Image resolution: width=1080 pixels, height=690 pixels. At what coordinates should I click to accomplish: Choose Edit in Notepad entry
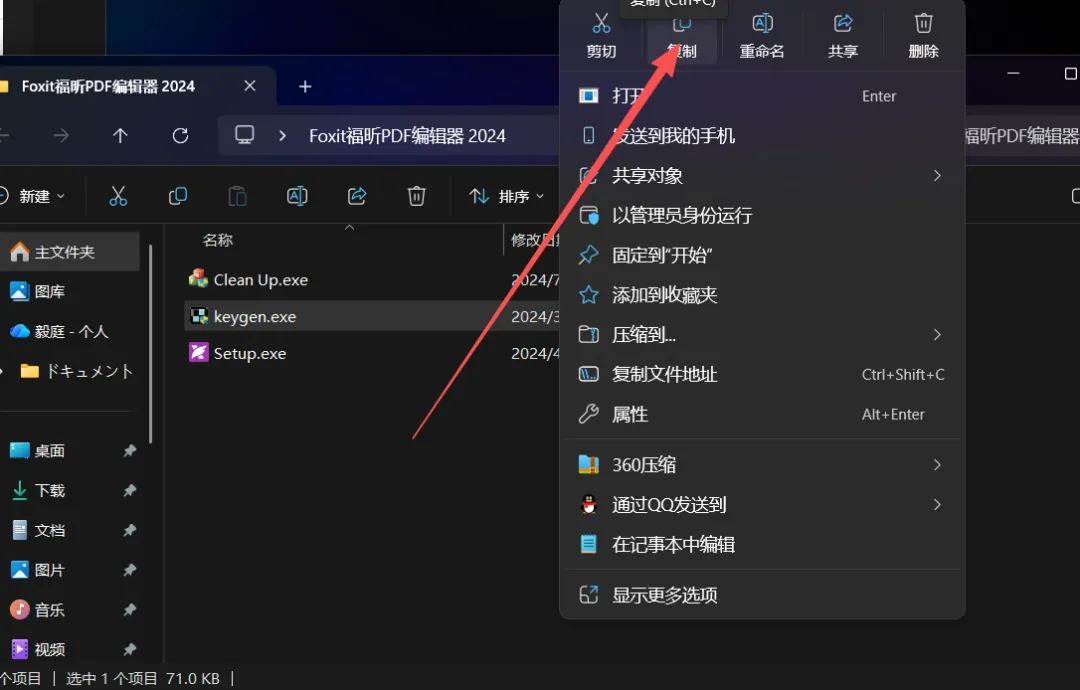[x=762, y=545]
